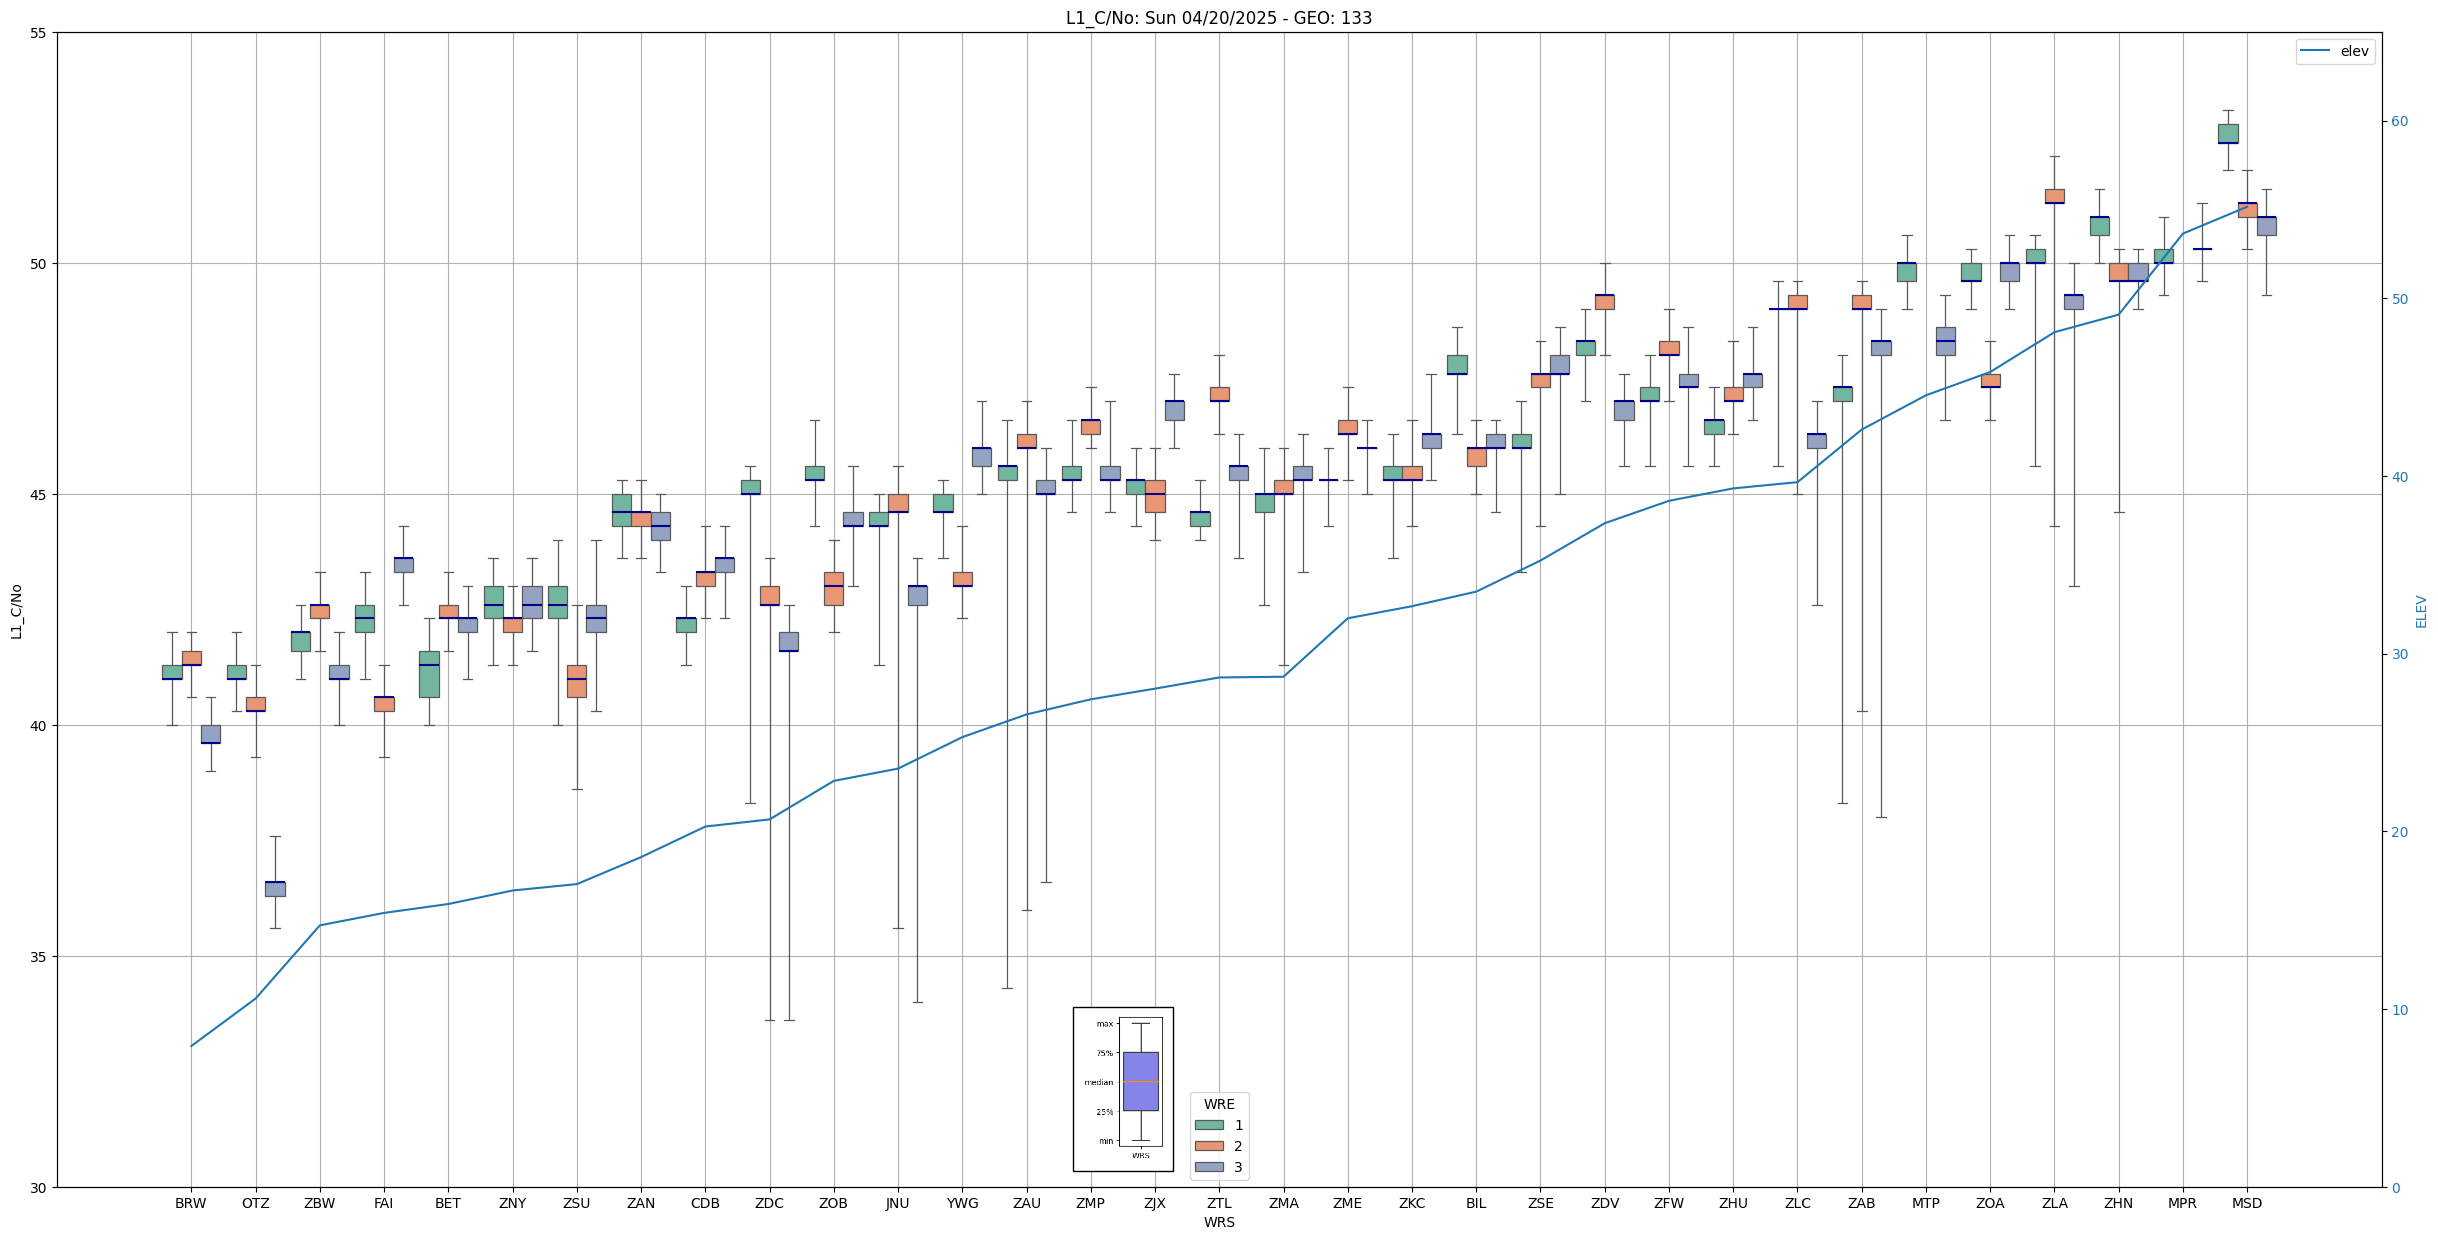Click the purple box in the boxplot key
Viewport: 2438px width, 1240px height.
click(x=1140, y=1081)
